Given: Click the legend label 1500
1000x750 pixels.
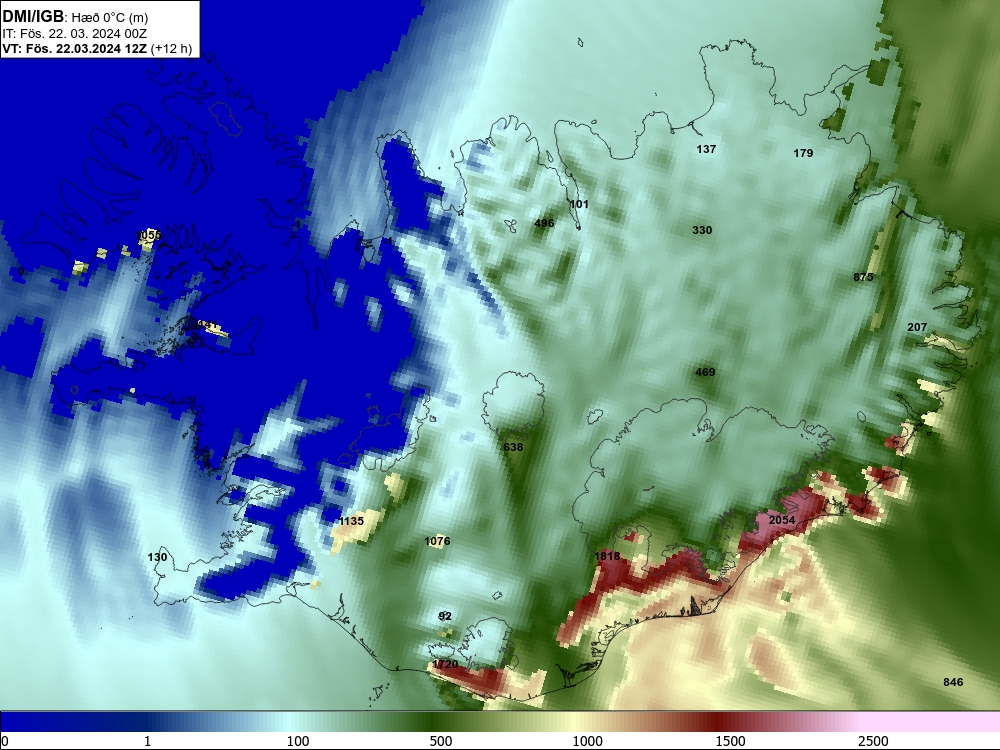Looking at the screenshot, I should coord(730,741).
